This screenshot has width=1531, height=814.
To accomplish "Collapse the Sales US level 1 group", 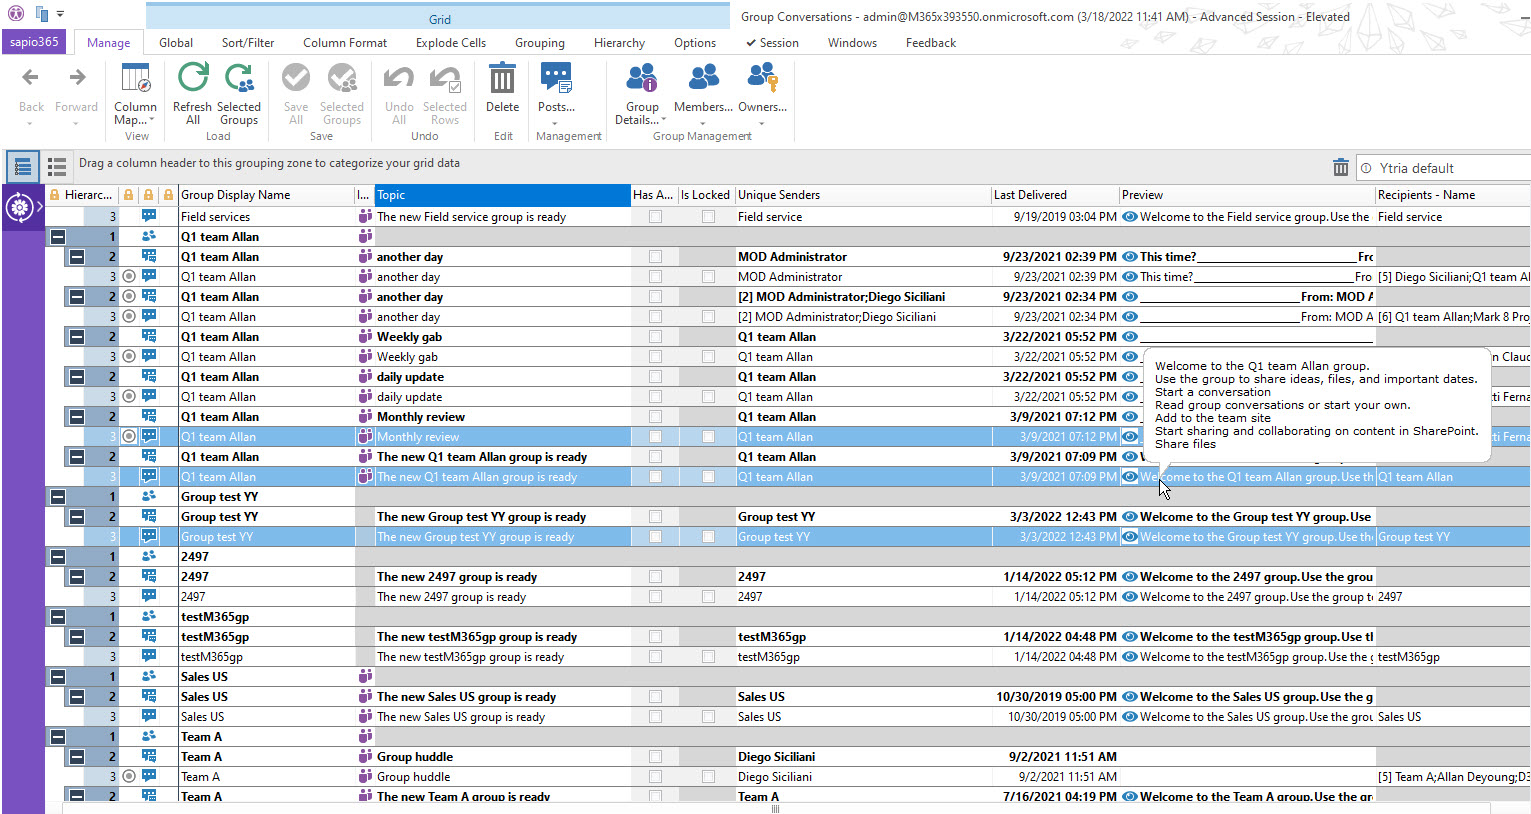I will 58,677.
